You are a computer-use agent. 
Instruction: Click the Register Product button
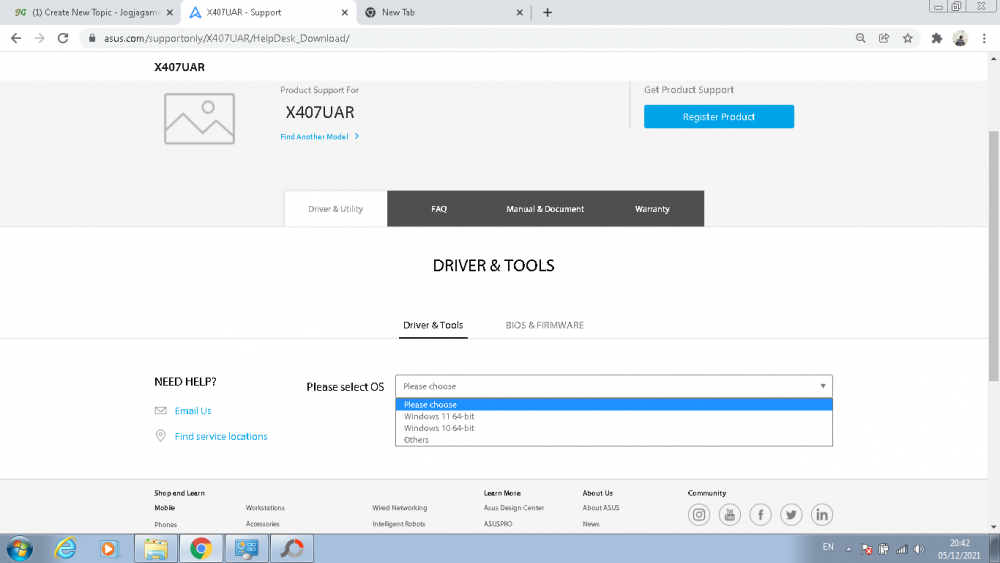[x=719, y=117]
